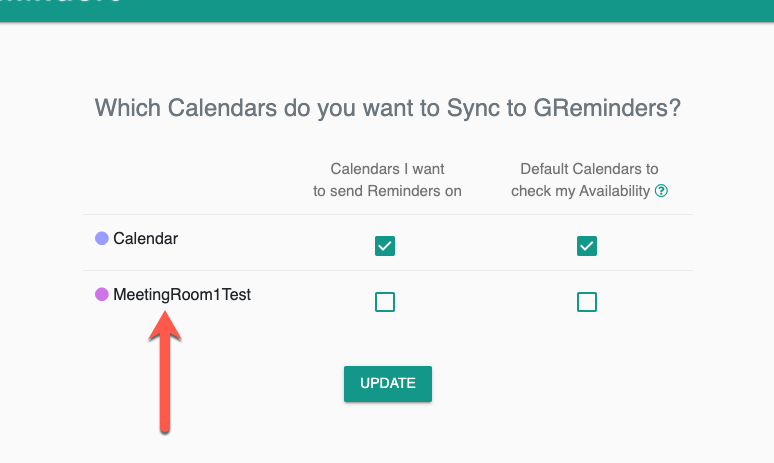Click the UPDATE button

point(388,384)
